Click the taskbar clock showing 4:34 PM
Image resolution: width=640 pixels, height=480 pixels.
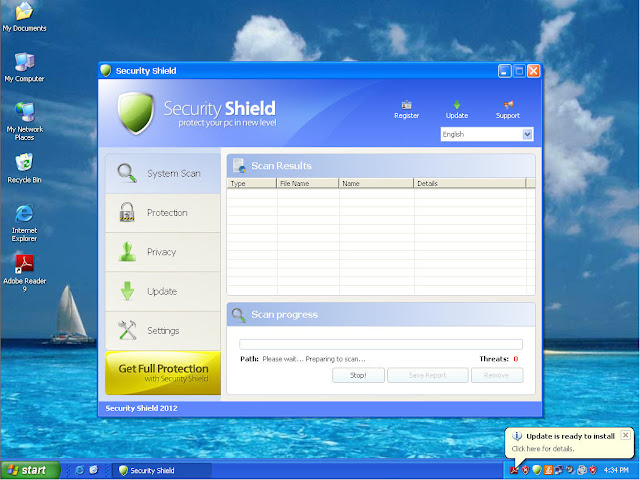click(616, 470)
